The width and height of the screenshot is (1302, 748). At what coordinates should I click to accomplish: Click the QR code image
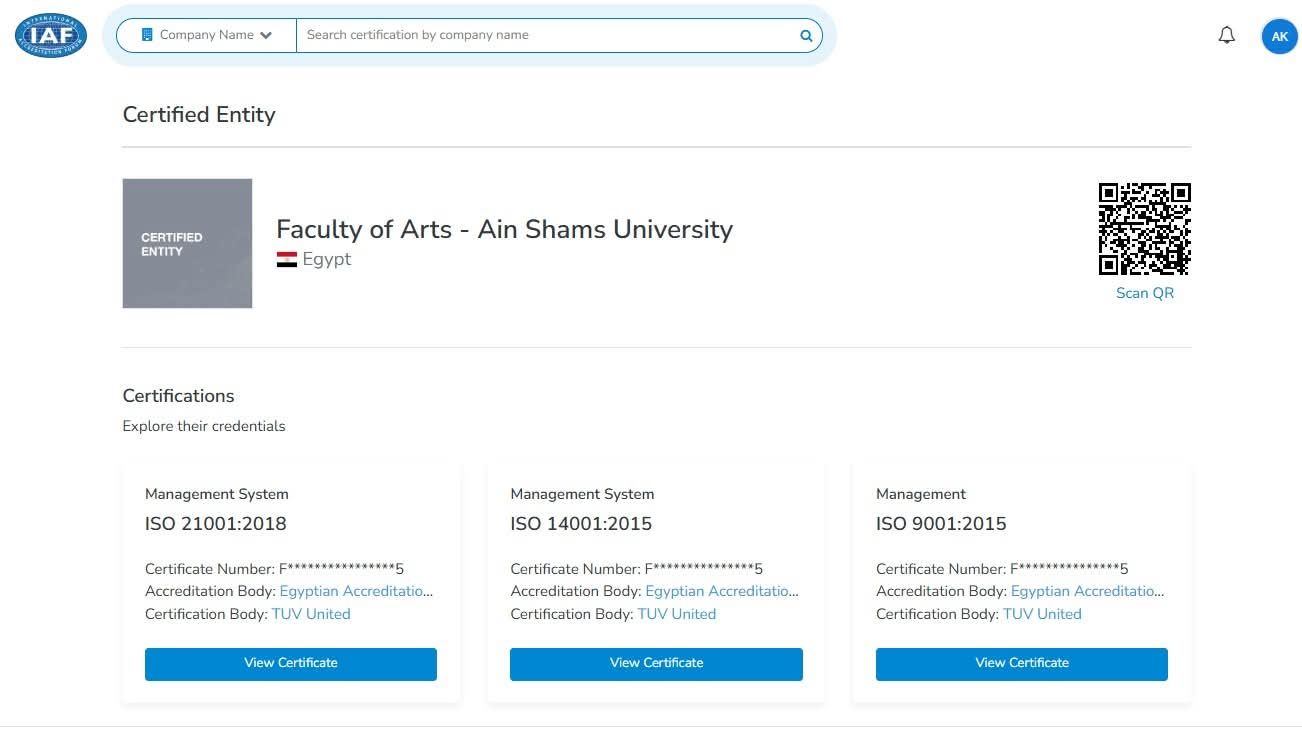pos(1144,229)
